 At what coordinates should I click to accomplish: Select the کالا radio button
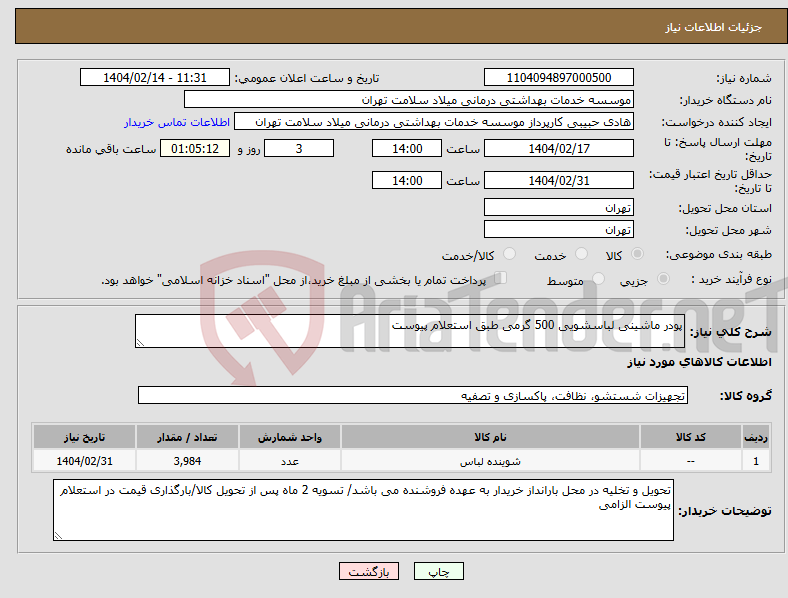pos(637,254)
